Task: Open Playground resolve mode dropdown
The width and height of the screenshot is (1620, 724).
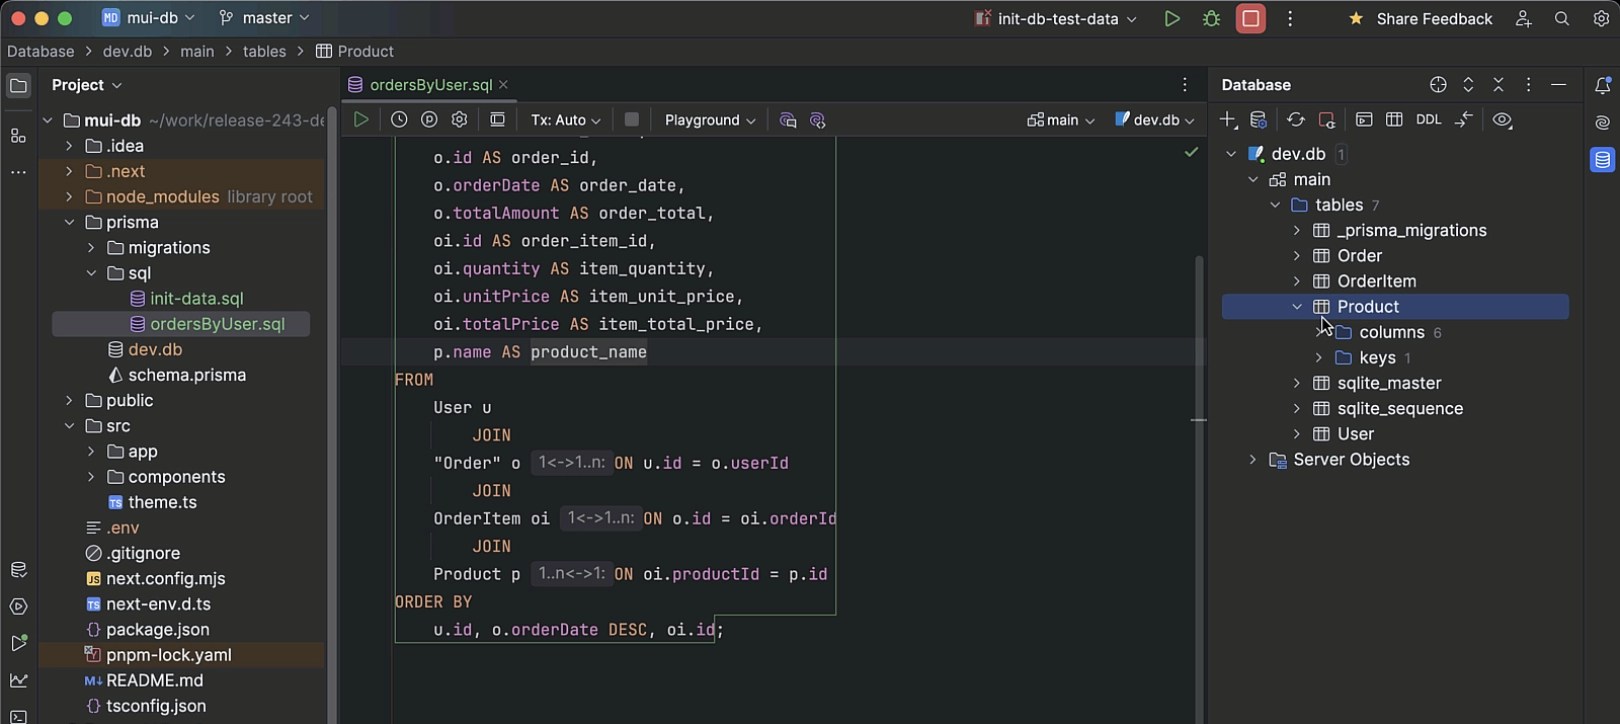Action: [x=710, y=120]
